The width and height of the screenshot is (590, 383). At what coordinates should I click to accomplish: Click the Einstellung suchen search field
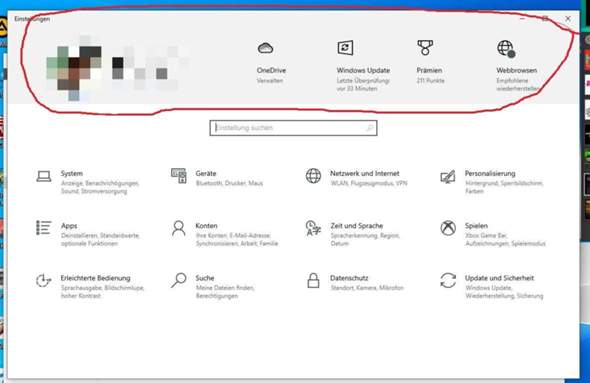click(x=293, y=128)
